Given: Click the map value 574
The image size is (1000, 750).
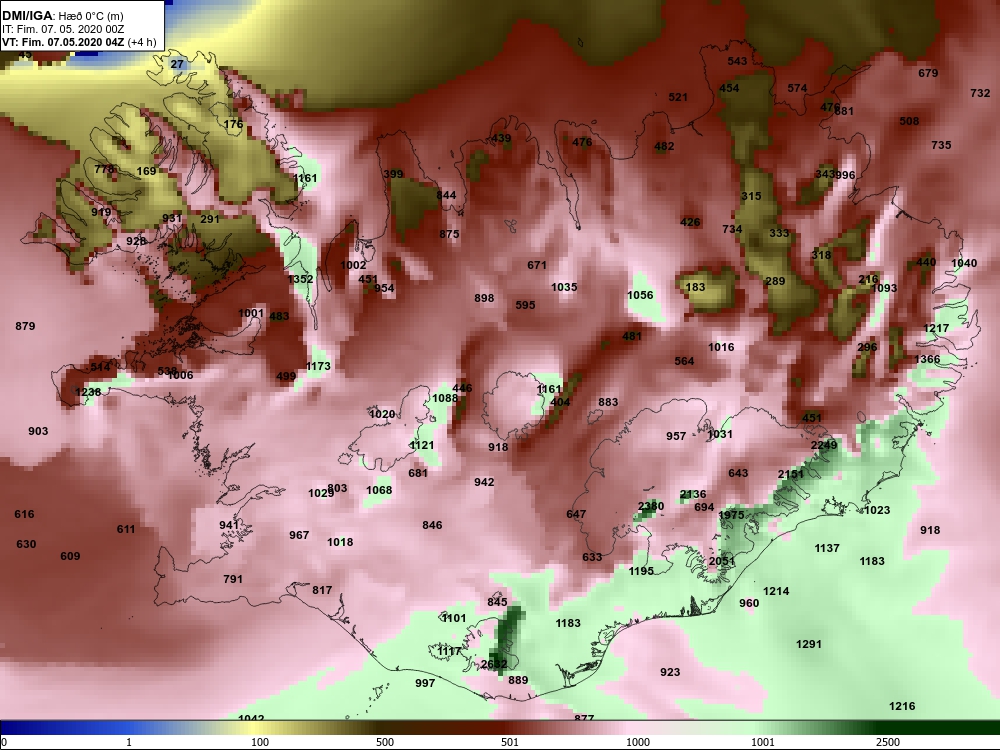Looking at the screenshot, I should [797, 88].
